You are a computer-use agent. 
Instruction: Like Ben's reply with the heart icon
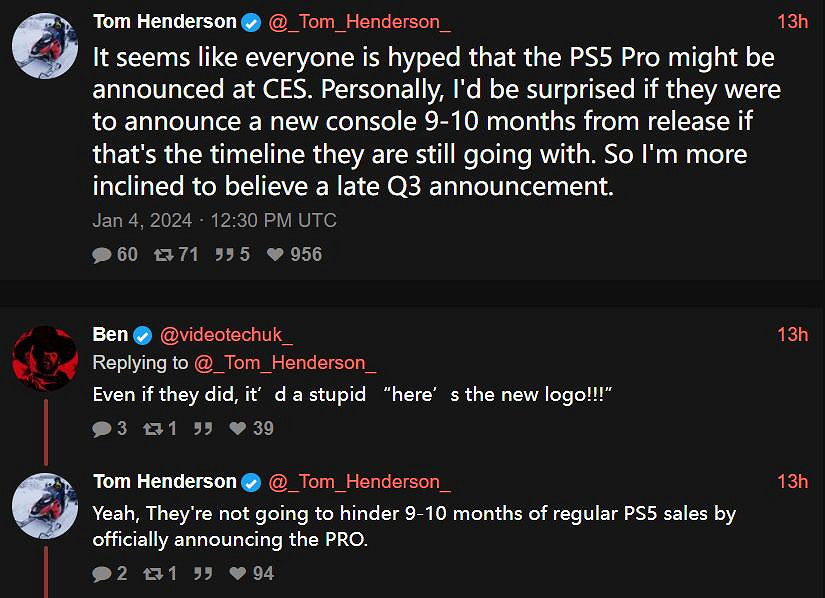pos(238,429)
